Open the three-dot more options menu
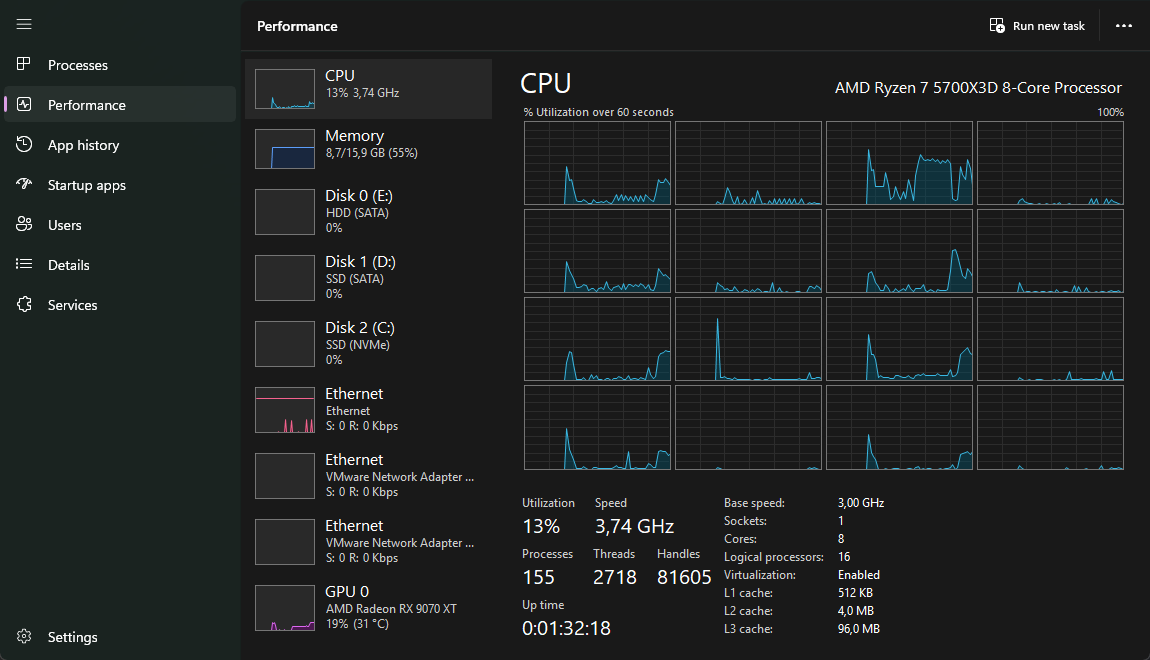This screenshot has width=1150, height=660. [x=1124, y=26]
